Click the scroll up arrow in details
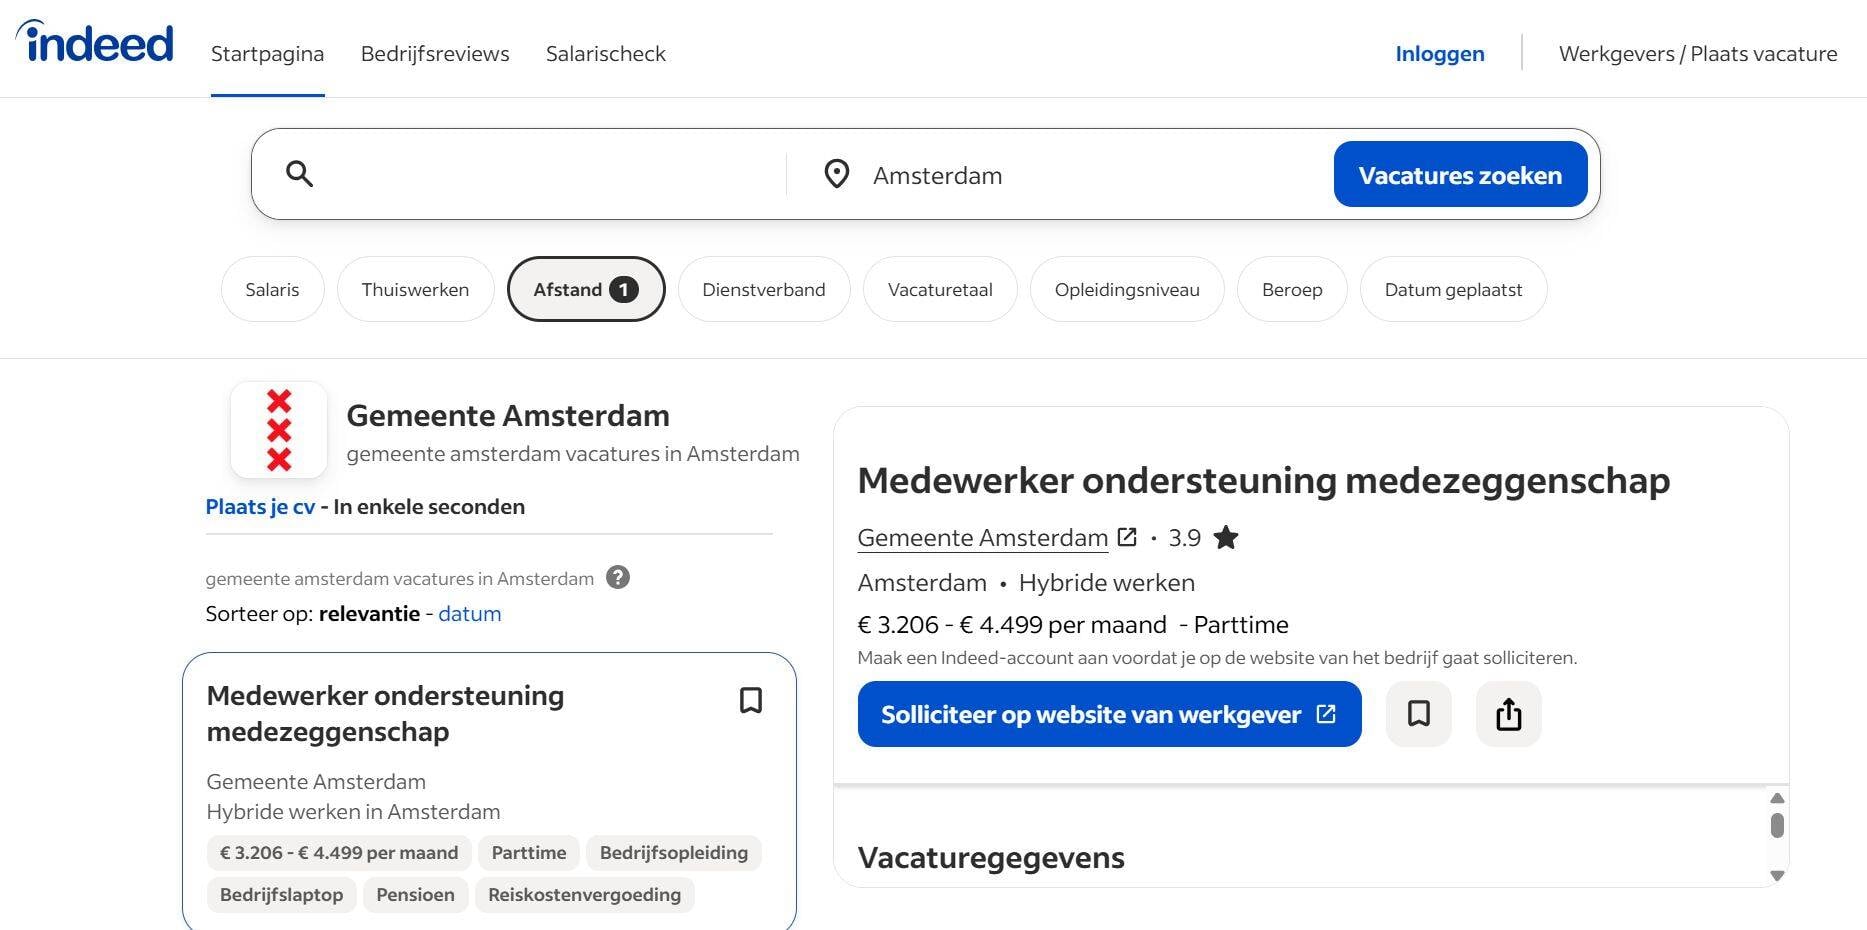Screen dimensions: 1867x930 [1777, 798]
